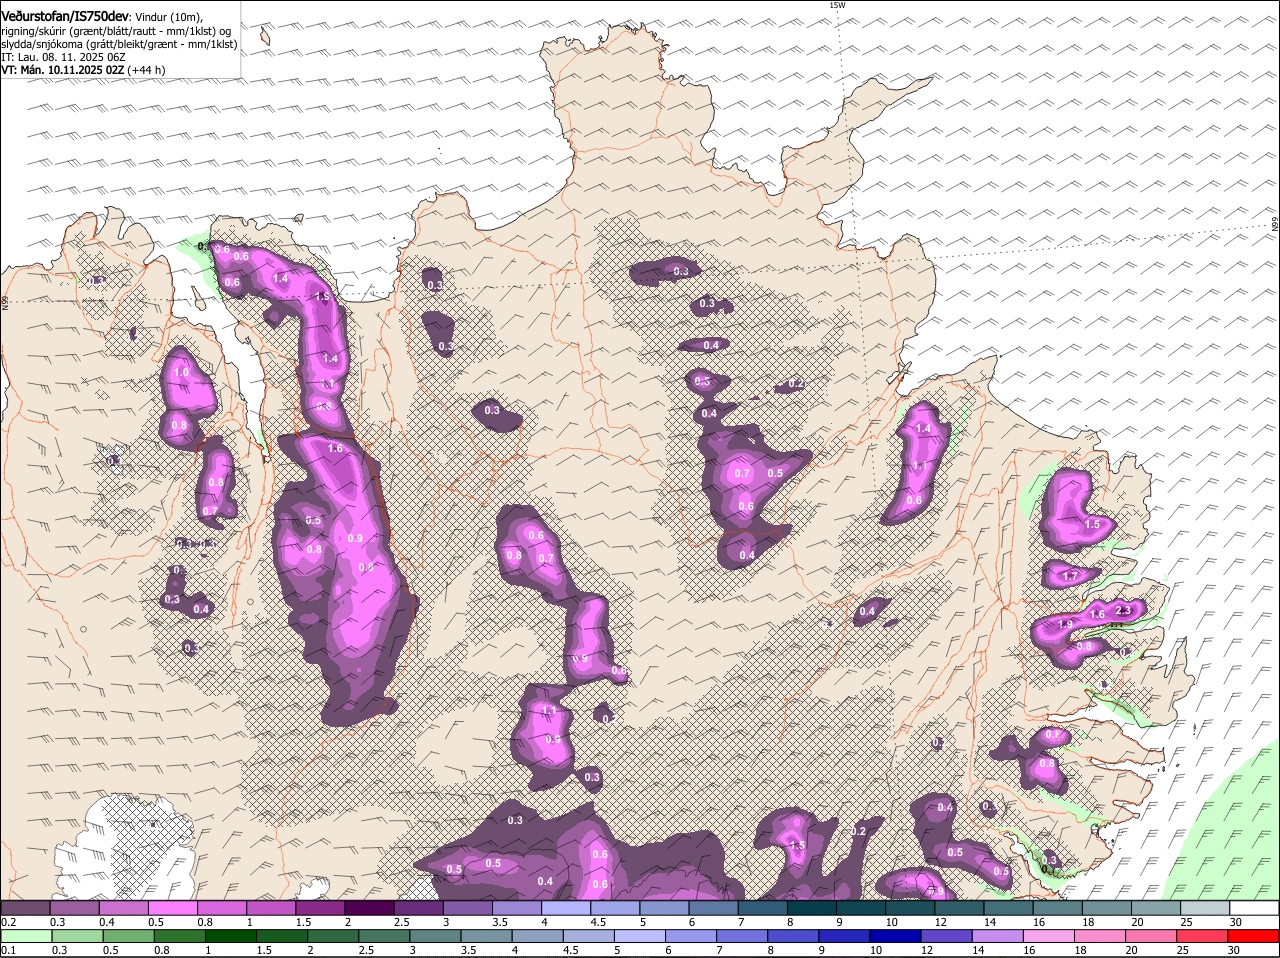Select the rain legend swatch labeled 0.1

(x=25, y=937)
